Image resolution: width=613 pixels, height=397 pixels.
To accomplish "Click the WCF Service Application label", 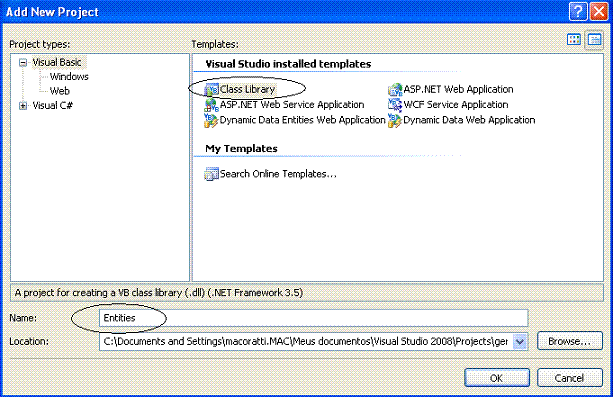I will click(x=456, y=105).
